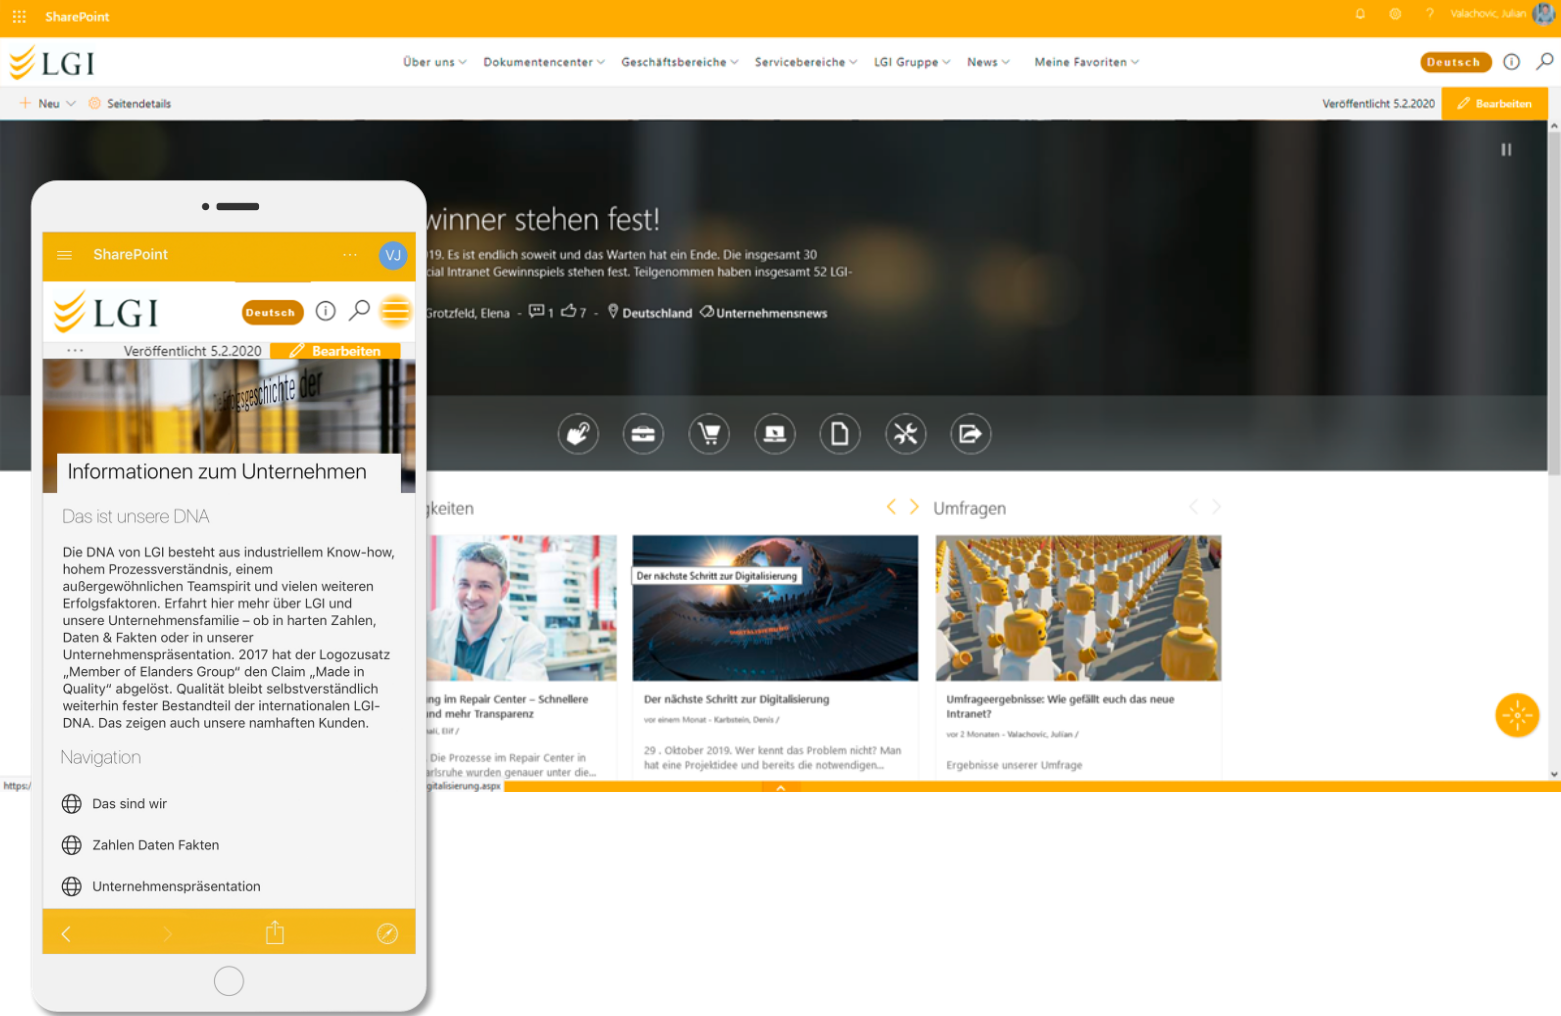Click the briefcase quick link icon
The width and height of the screenshot is (1561, 1016).
tap(643, 434)
